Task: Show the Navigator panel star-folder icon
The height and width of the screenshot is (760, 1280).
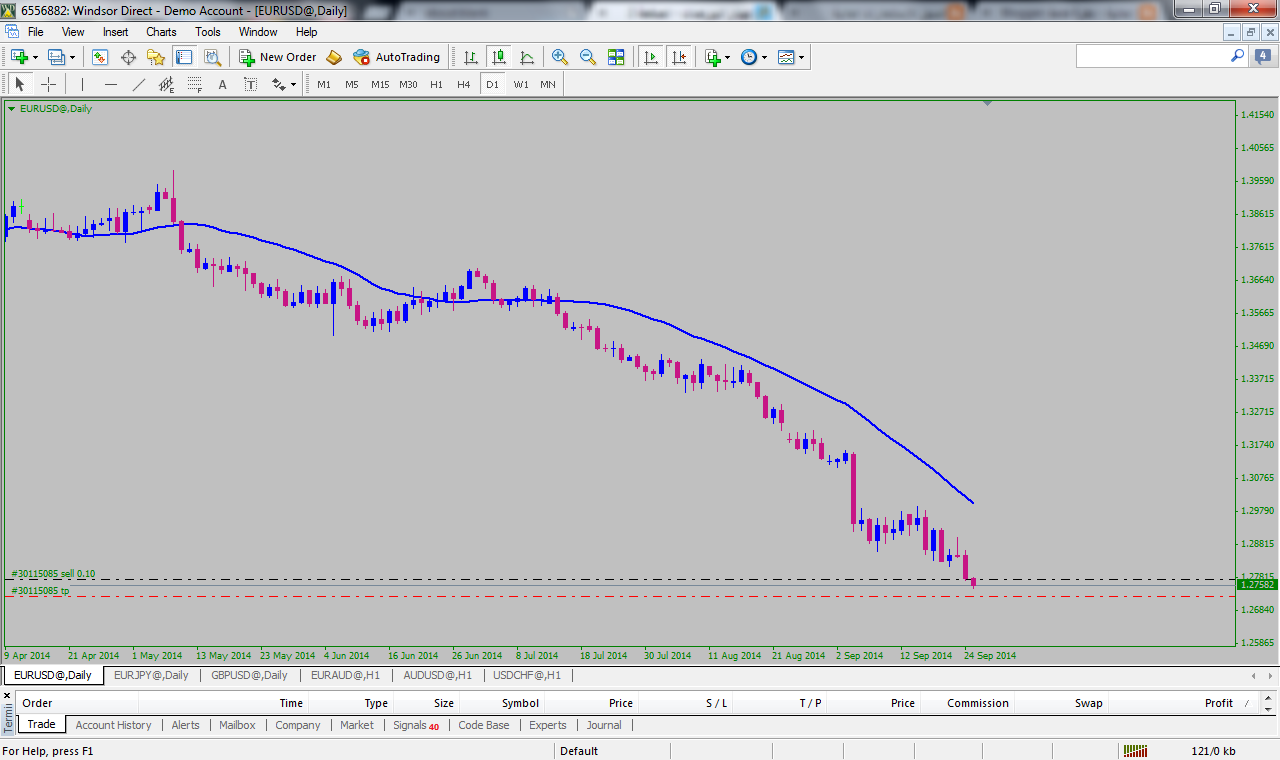Action: click(x=156, y=57)
